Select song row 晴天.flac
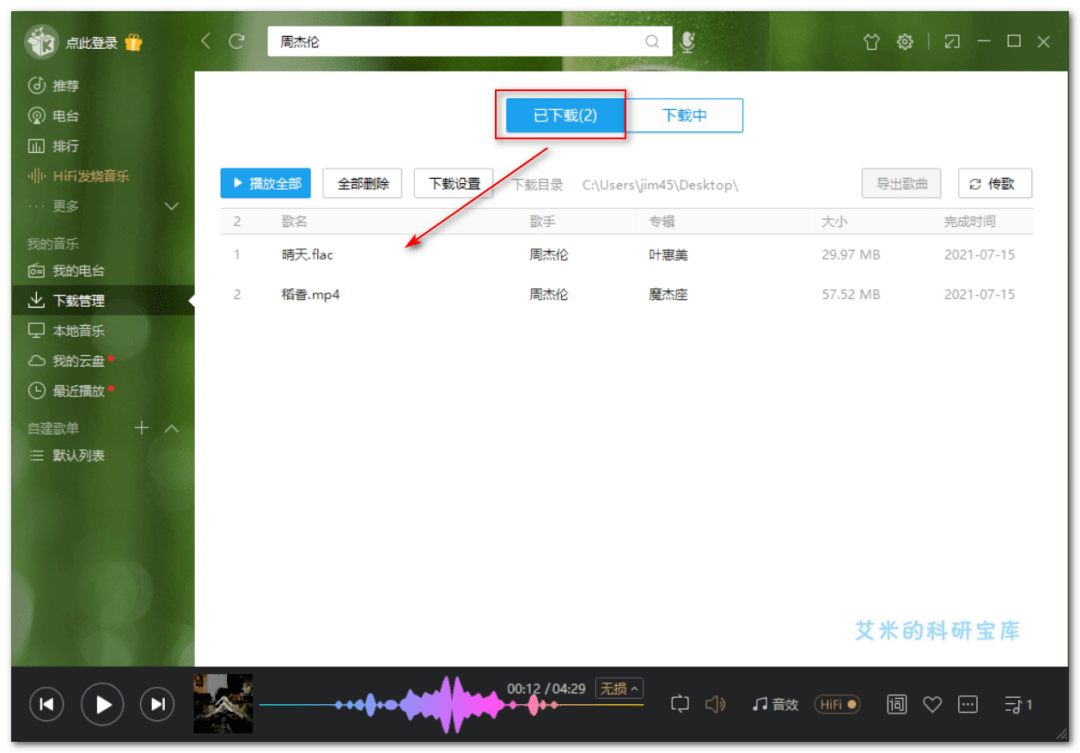Image resolution: width=1080 pixels, height=753 pixels. pyautogui.click(x=626, y=255)
